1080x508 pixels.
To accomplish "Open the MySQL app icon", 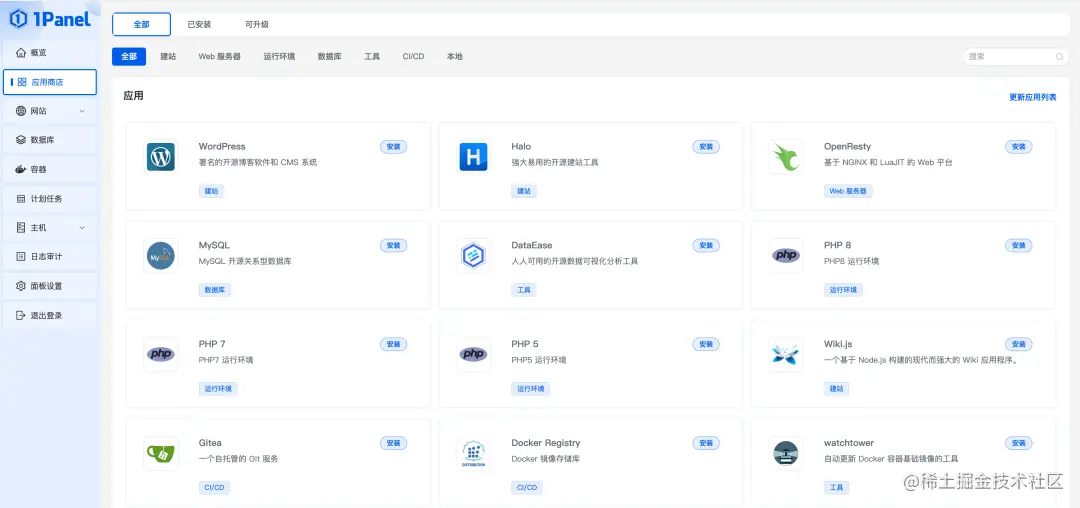I will (x=160, y=255).
